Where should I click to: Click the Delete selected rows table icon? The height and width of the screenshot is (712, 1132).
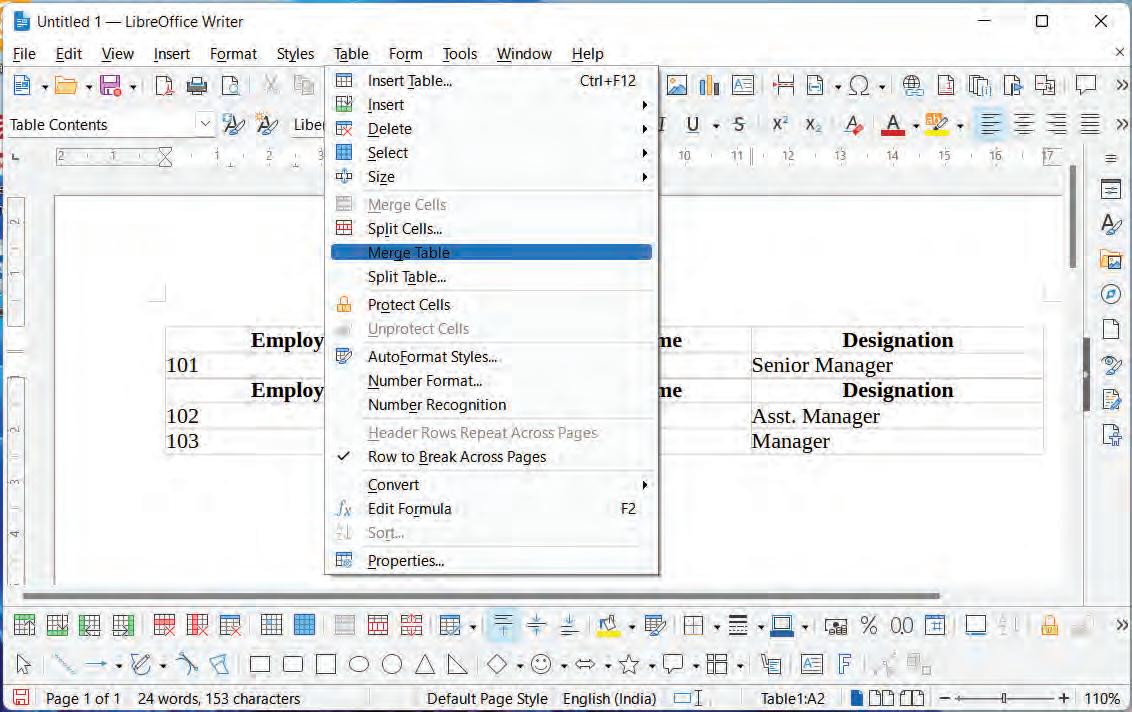(x=165, y=625)
